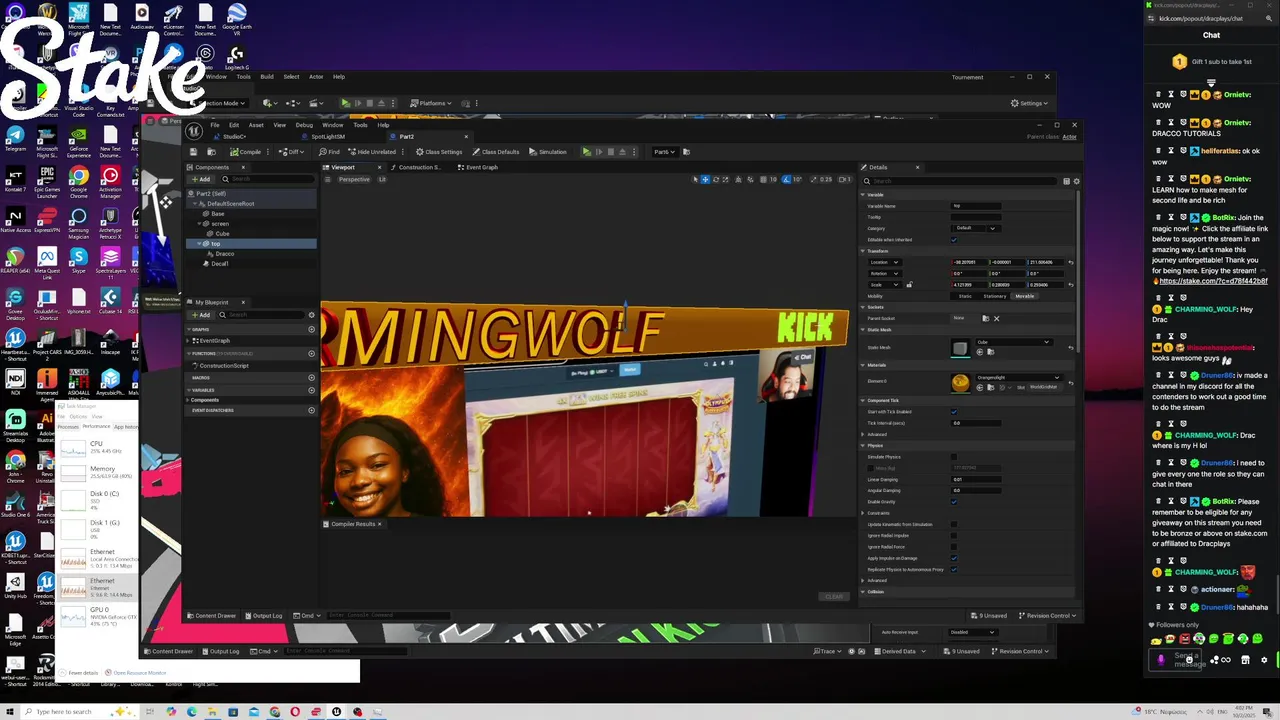The width and height of the screenshot is (1280, 720).
Task: Expand the Constraints section
Action: [x=863, y=513]
